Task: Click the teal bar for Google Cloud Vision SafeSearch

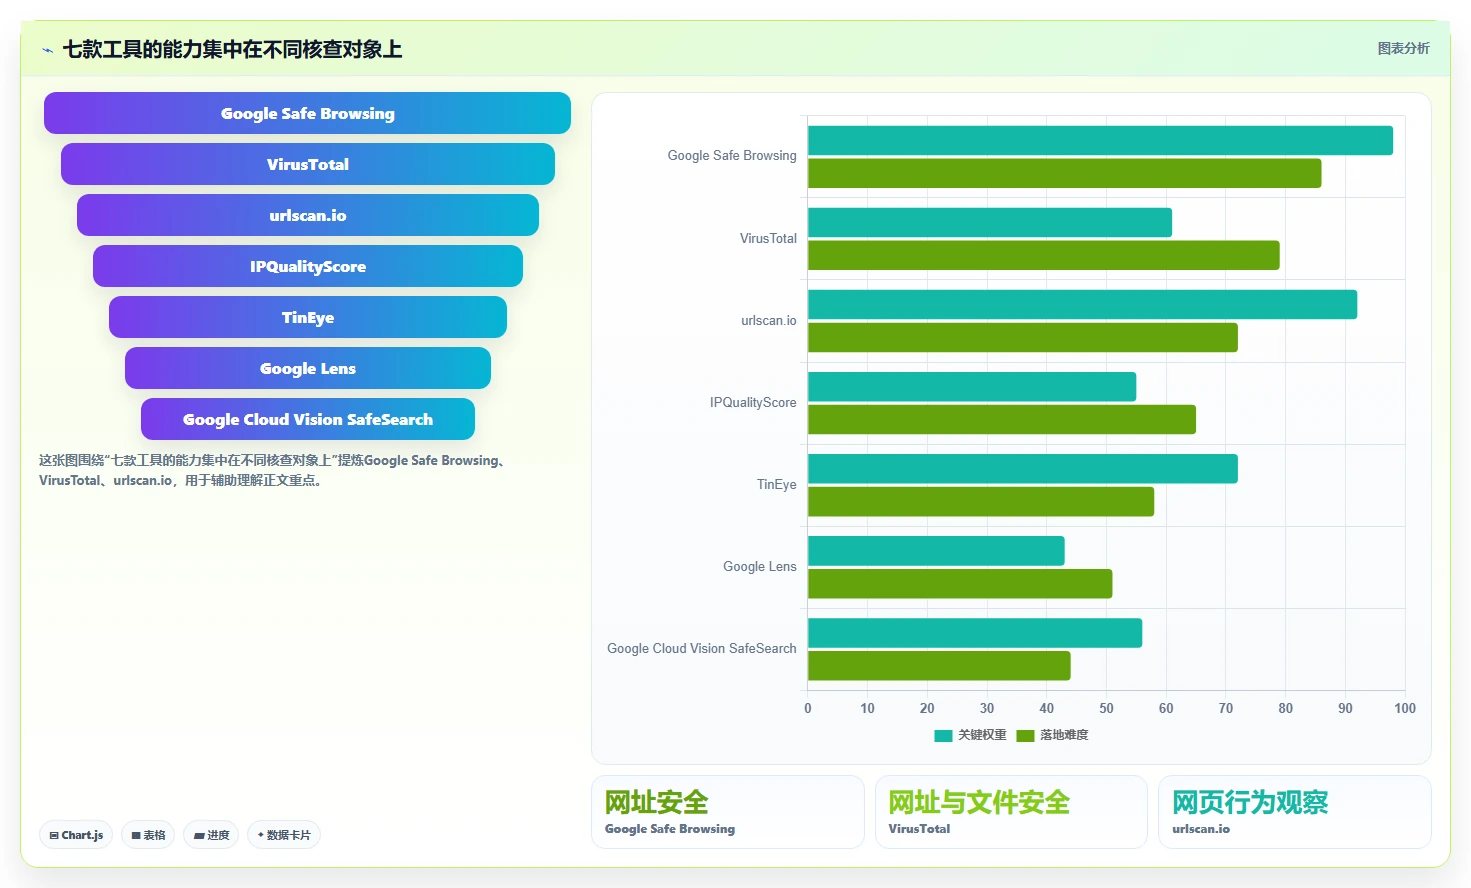Action: 975,632
